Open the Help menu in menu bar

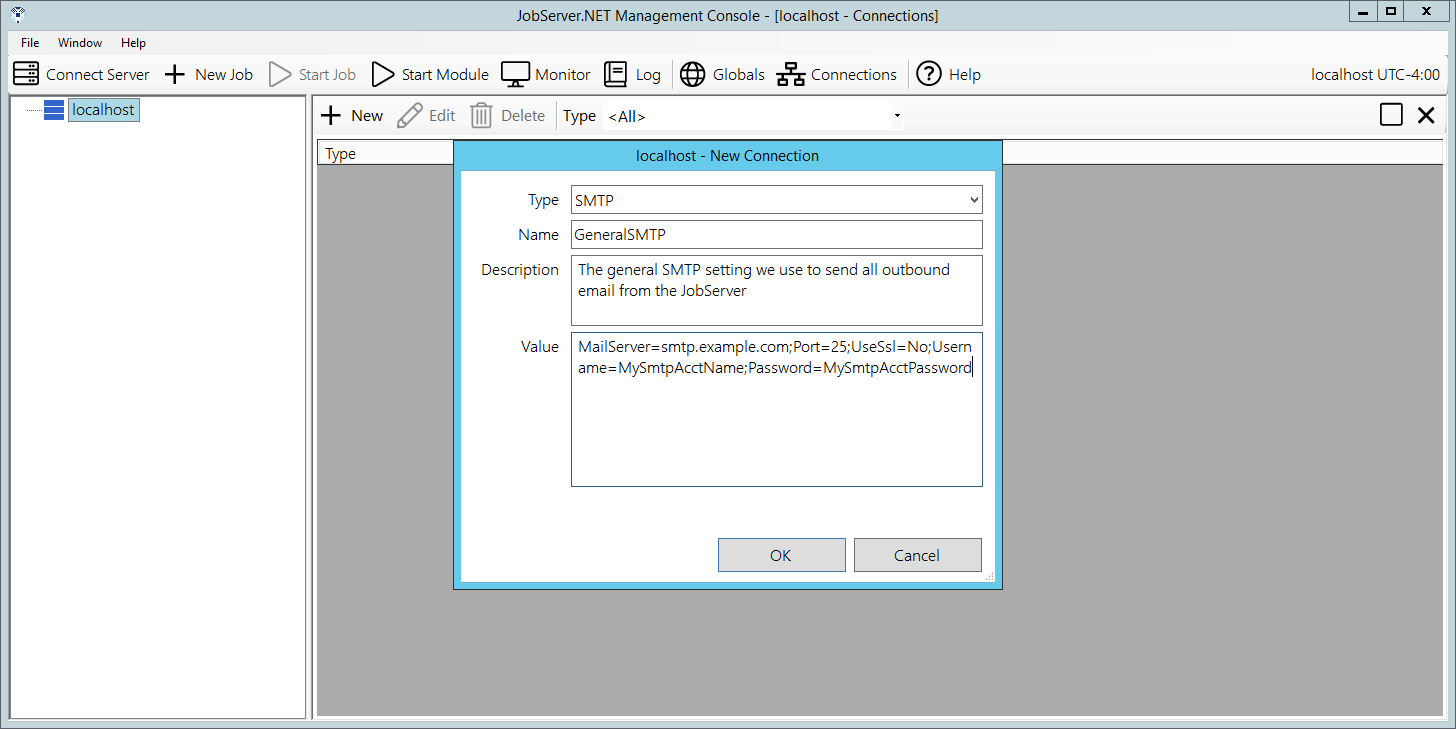tap(133, 43)
